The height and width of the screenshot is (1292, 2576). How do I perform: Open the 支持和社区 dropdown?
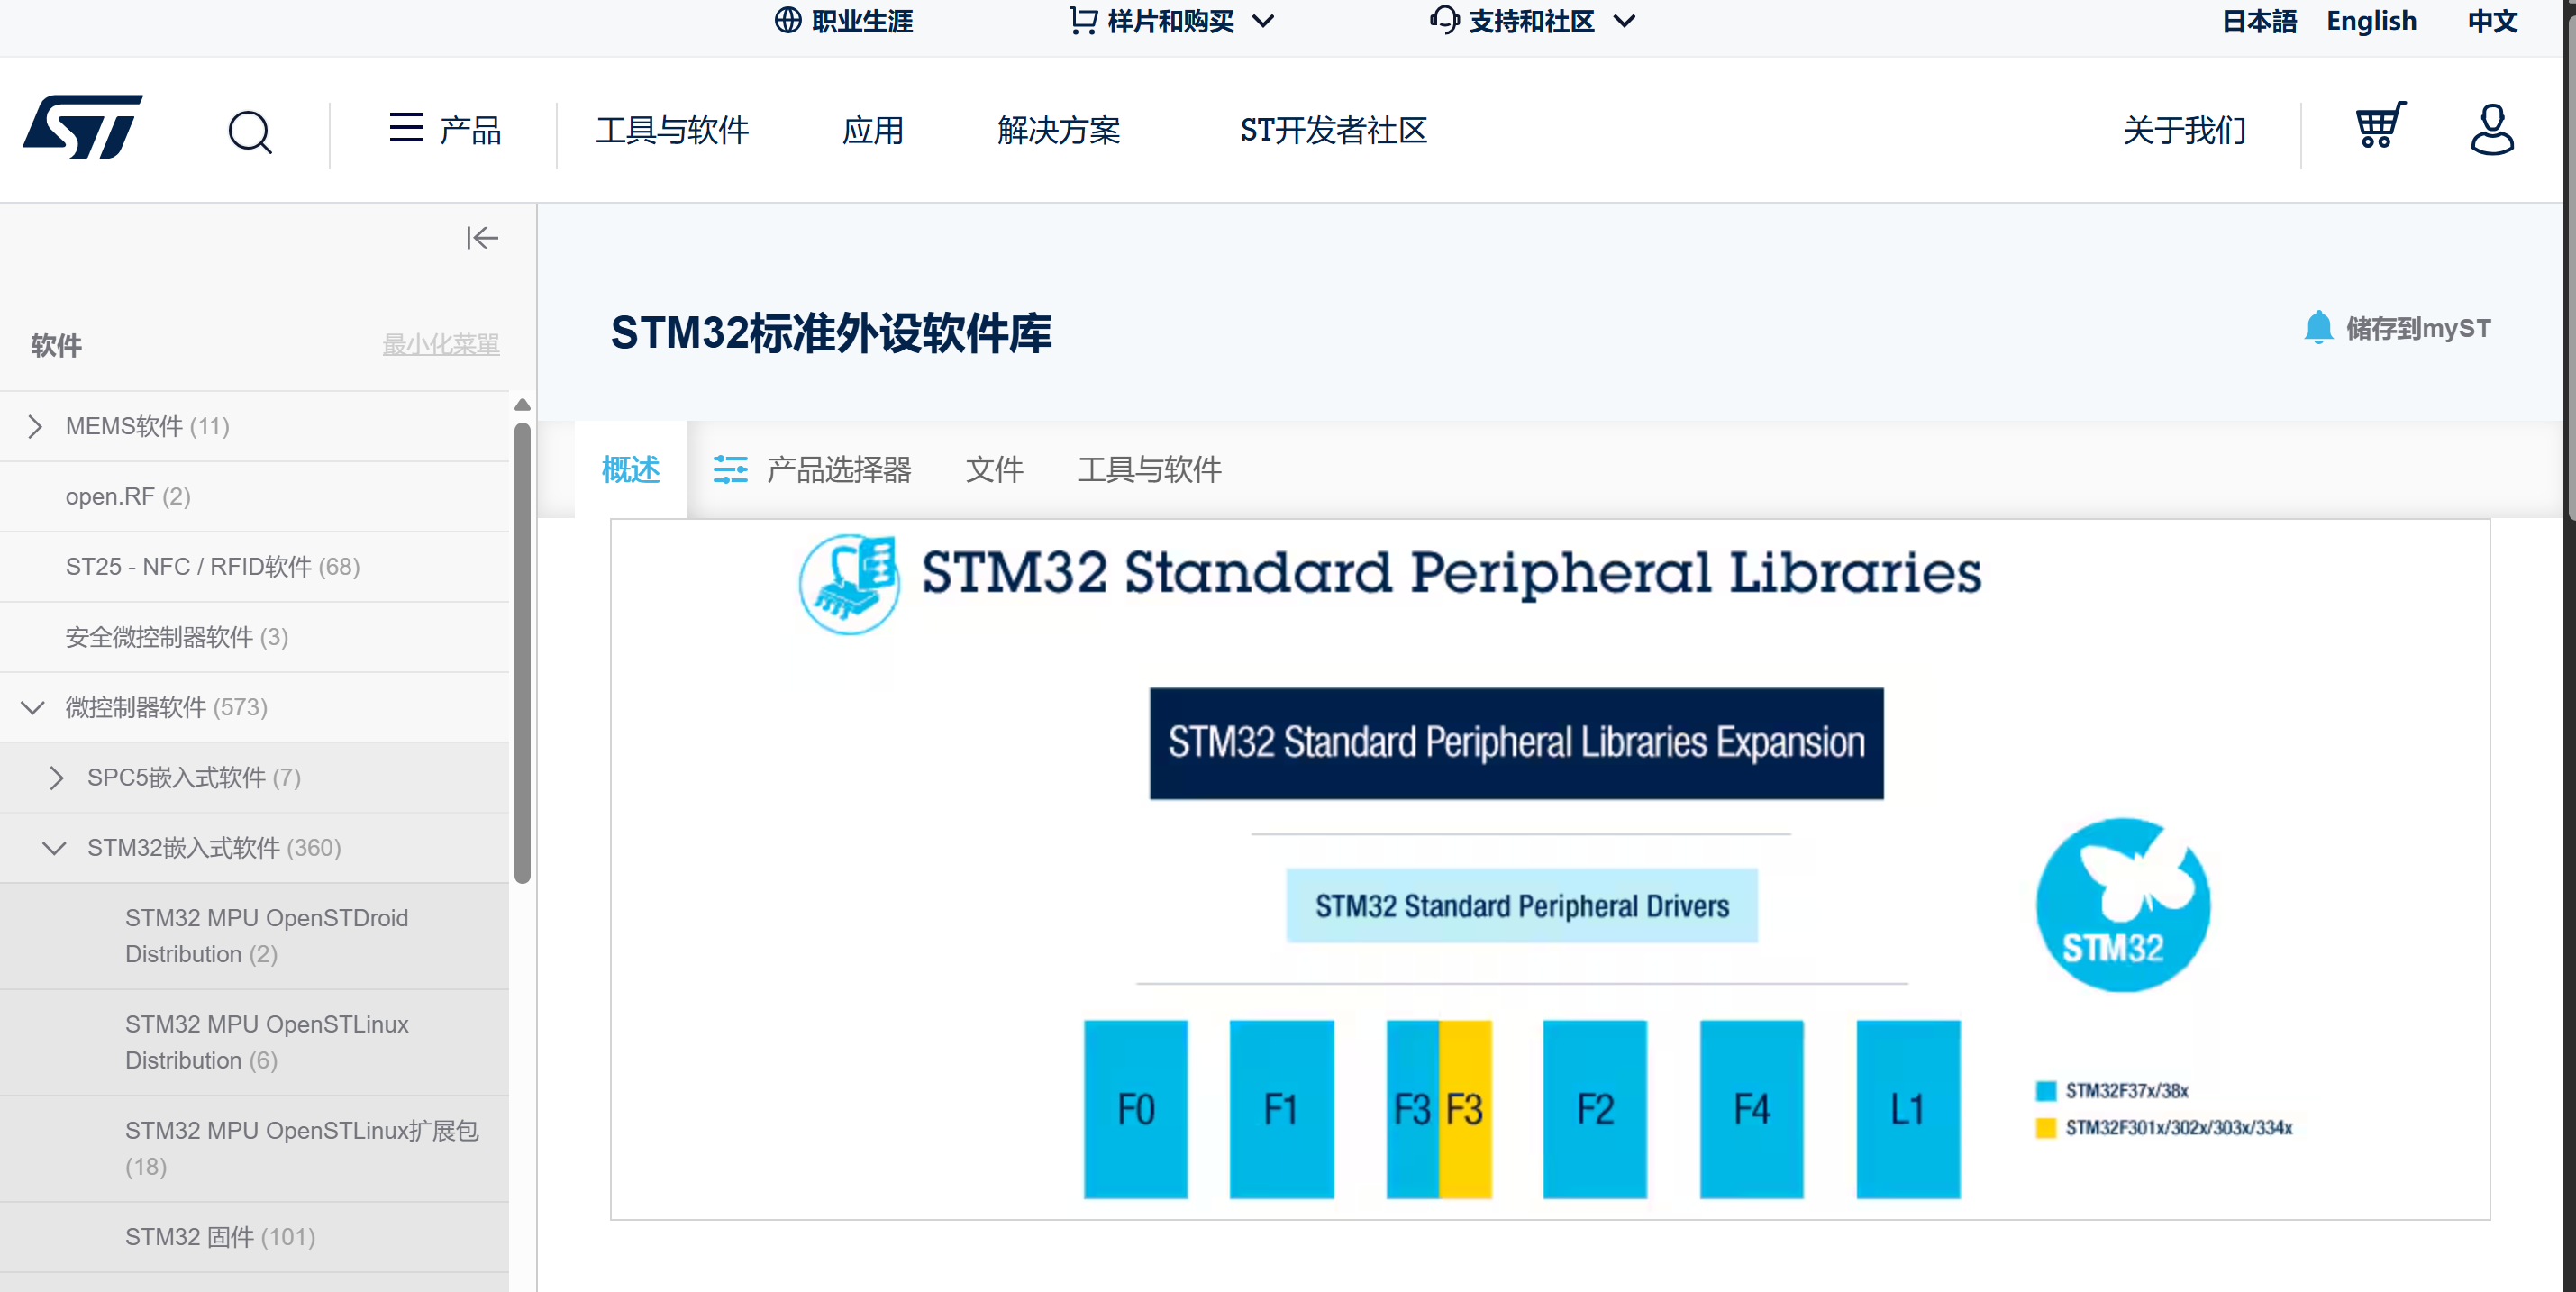click(x=1533, y=21)
